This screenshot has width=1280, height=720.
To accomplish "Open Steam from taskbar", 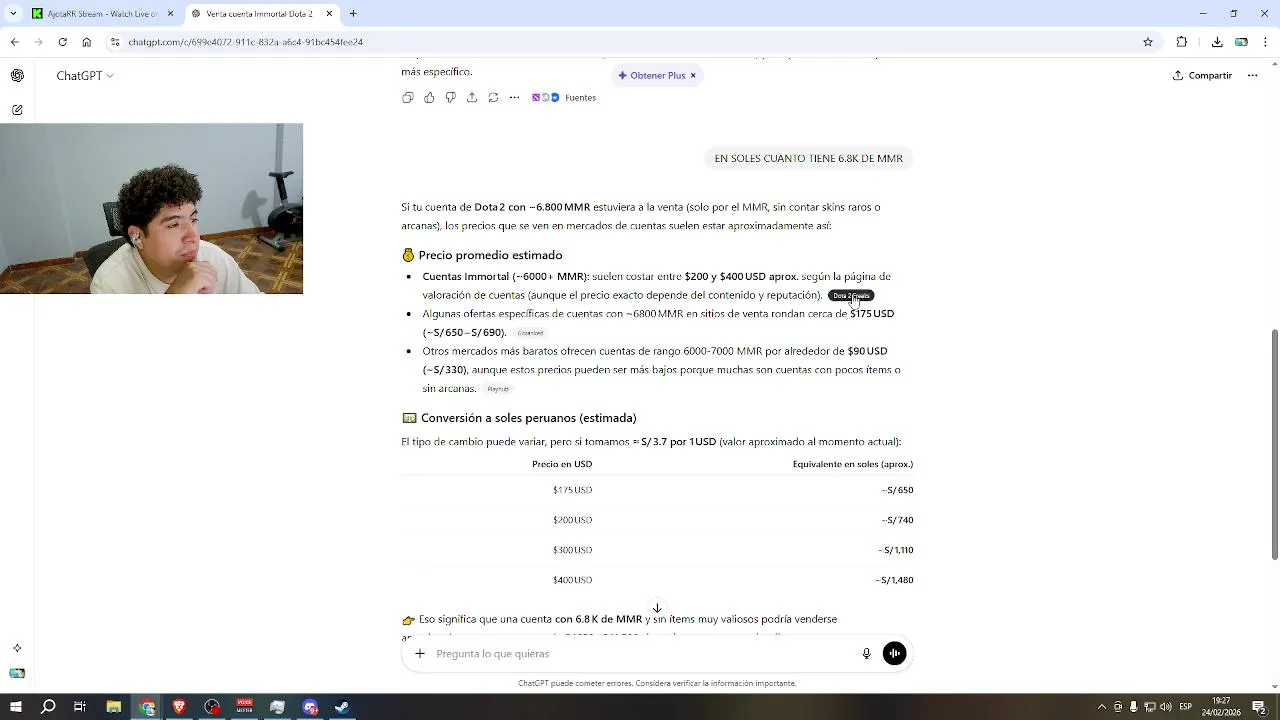I will (342, 707).
